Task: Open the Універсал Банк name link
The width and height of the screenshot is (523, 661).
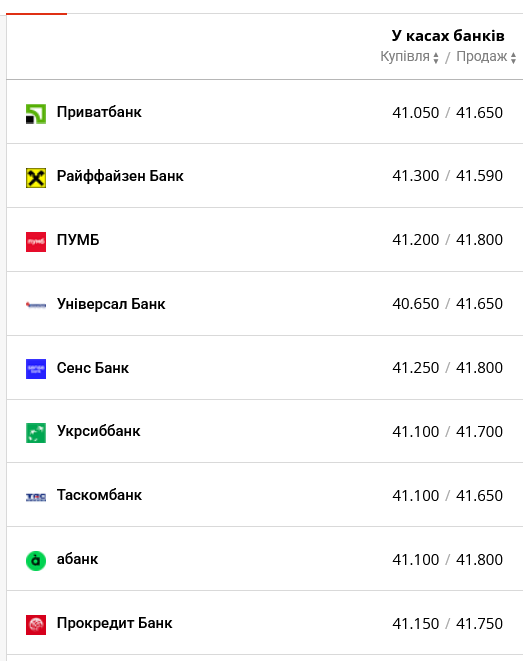Action: click(111, 304)
